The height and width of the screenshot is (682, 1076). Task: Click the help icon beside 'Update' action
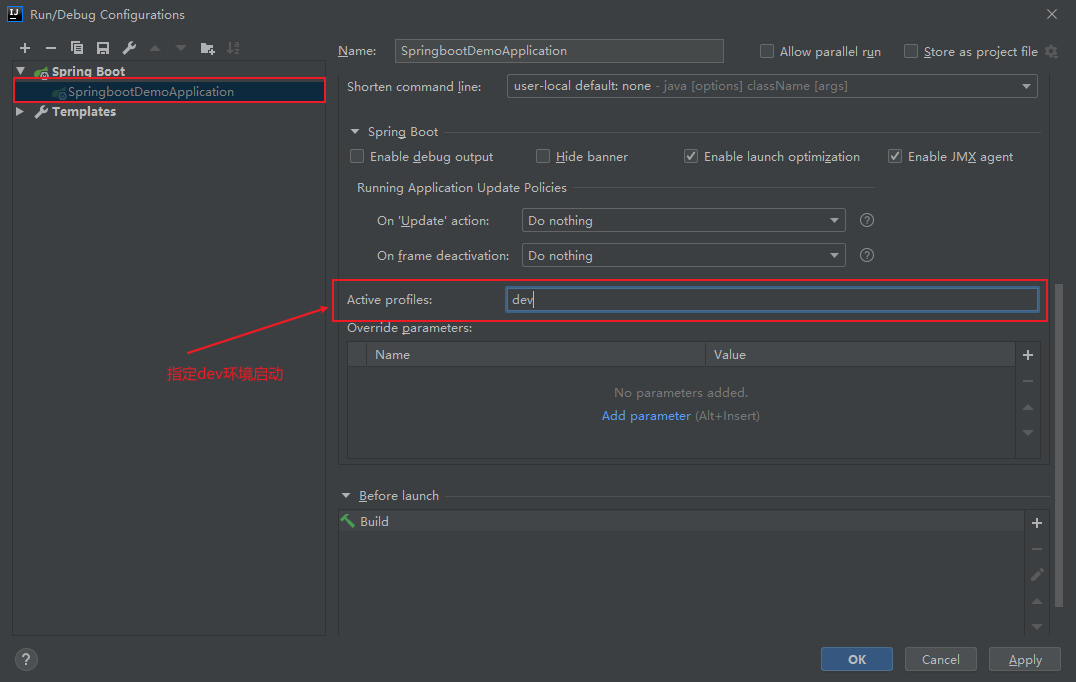tap(867, 220)
